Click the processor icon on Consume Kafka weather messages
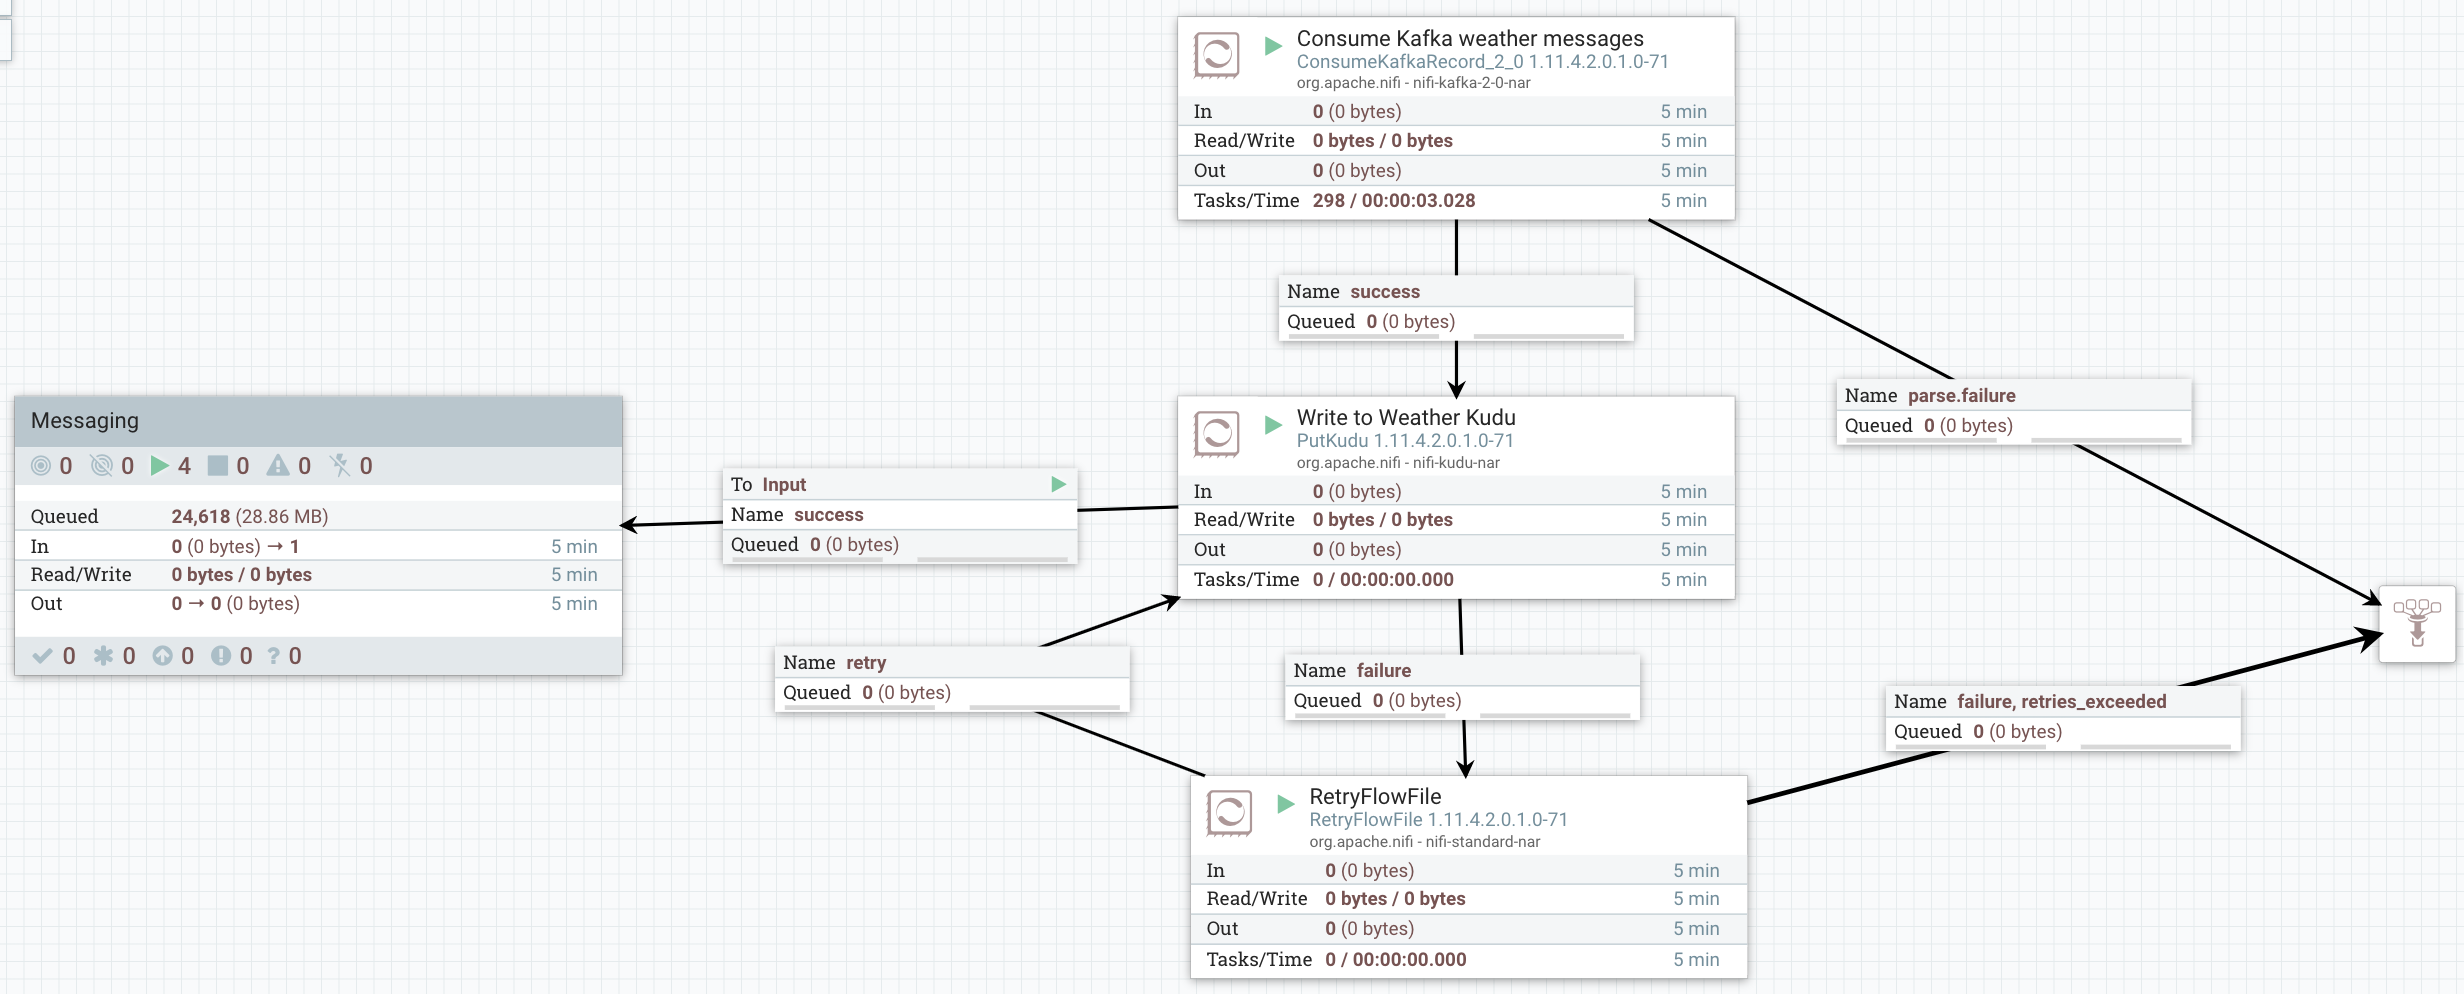 pos(1216,55)
